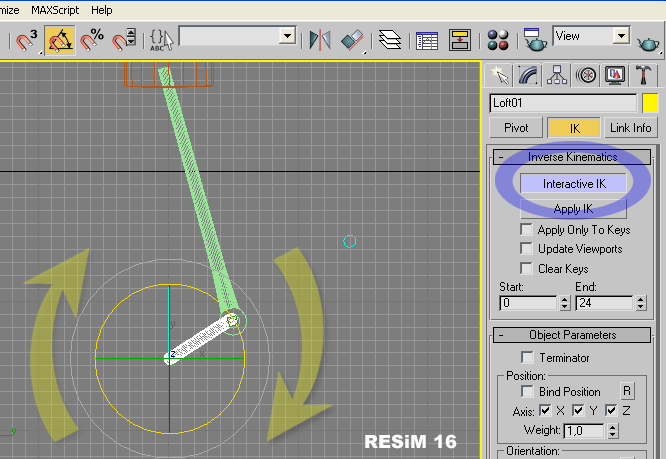Open the Utilities hammer panel
The image size is (666, 459).
[646, 76]
